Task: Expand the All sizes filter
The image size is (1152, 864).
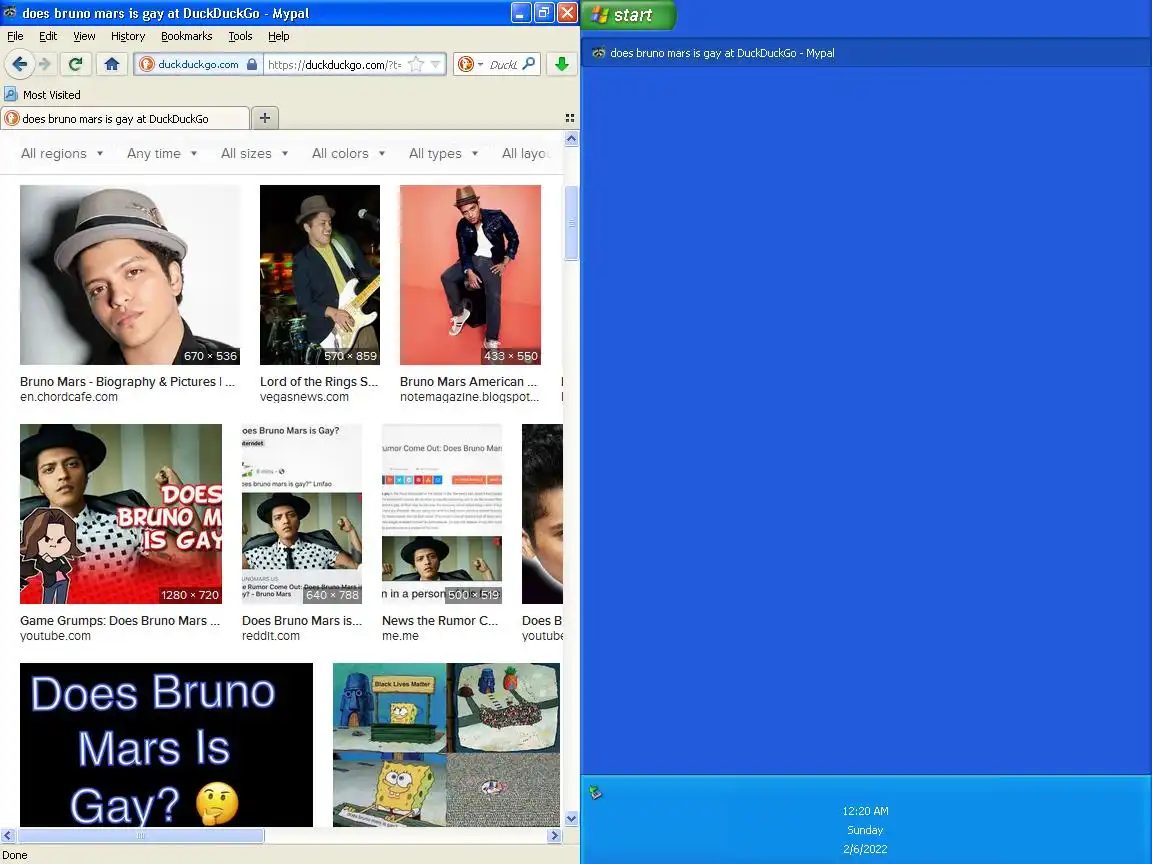Action: pos(254,154)
